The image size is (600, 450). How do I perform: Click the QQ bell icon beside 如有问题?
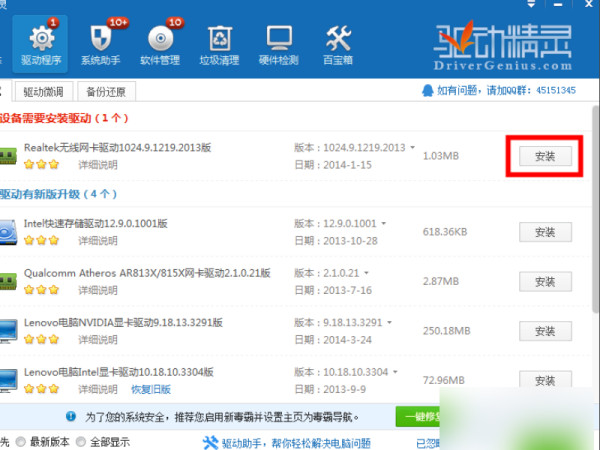pos(427,91)
